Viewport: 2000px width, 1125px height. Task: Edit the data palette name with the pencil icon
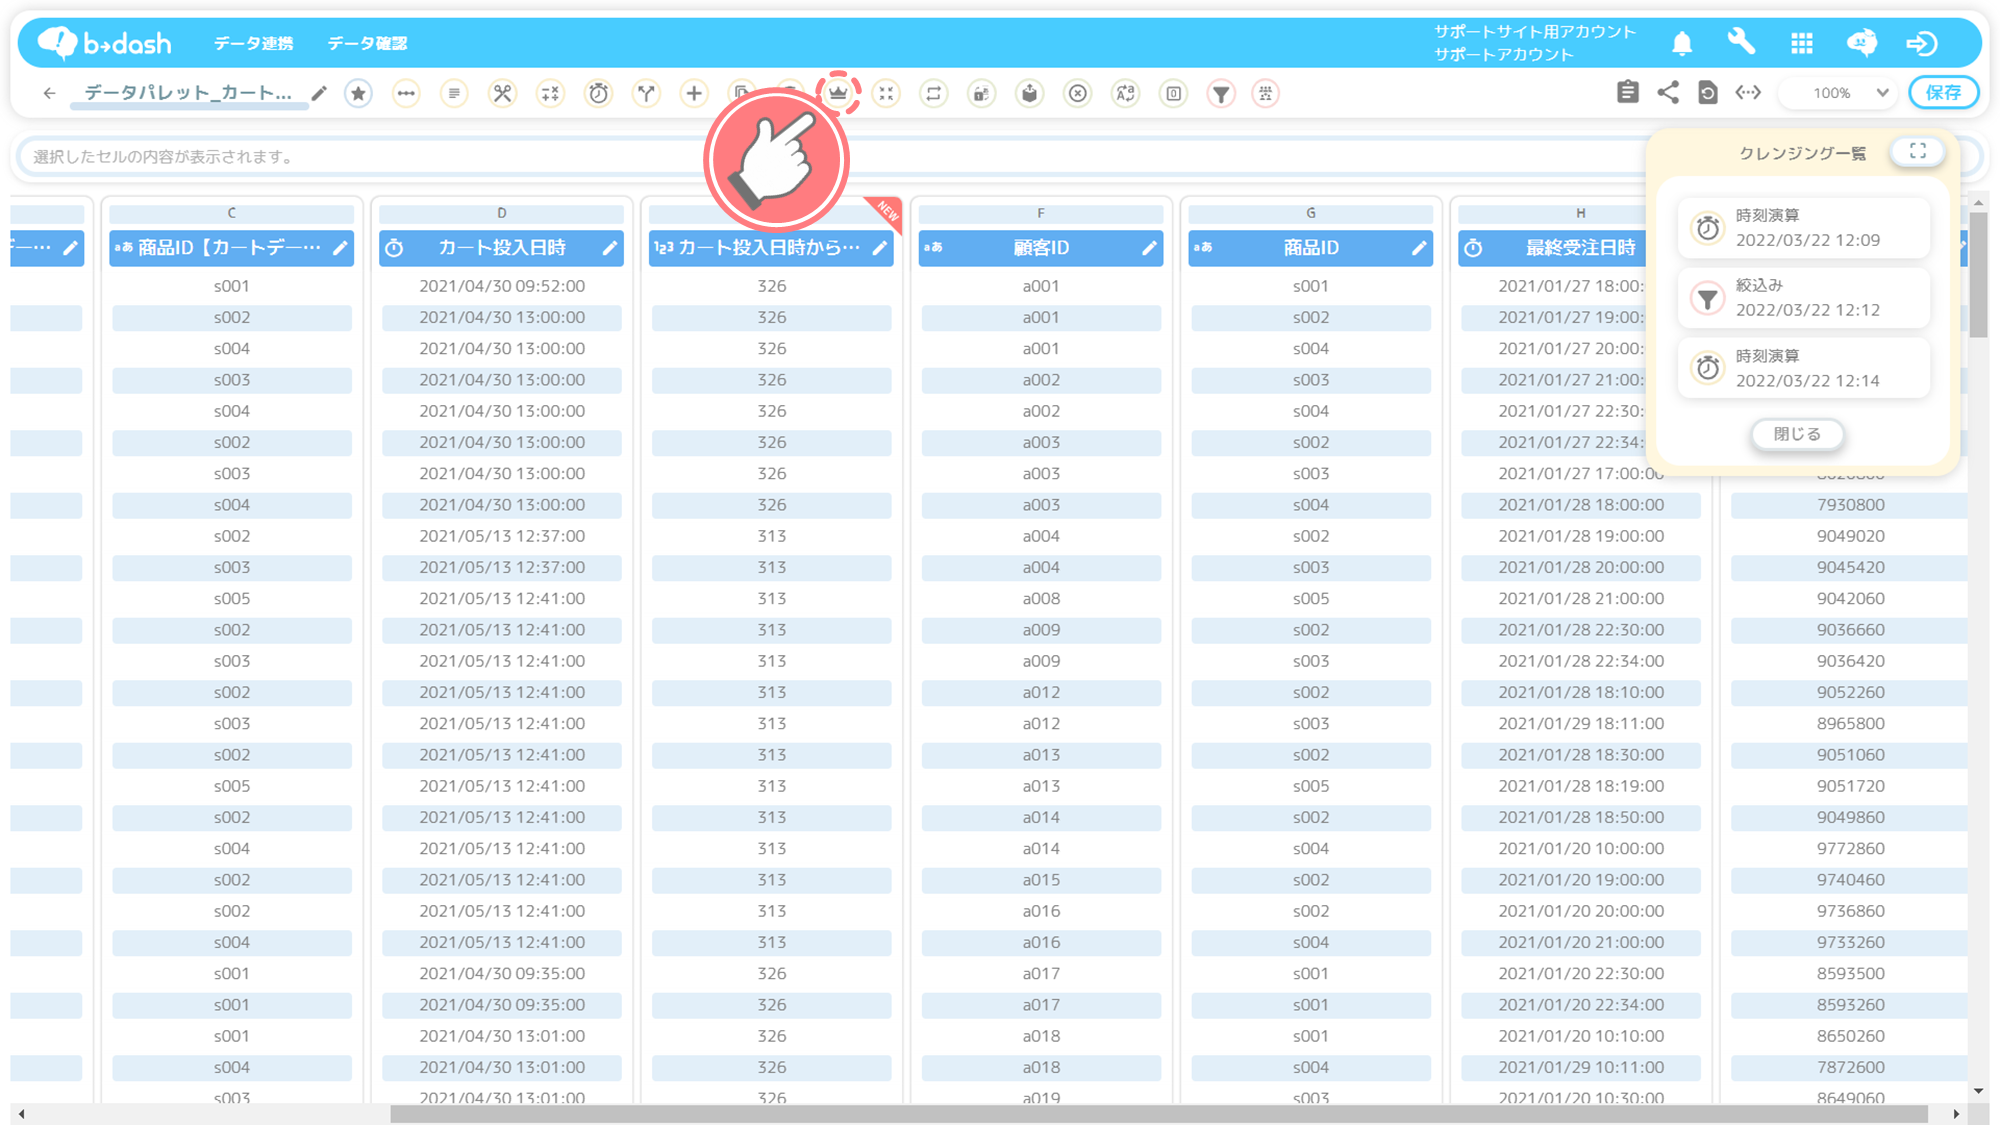pyautogui.click(x=319, y=93)
